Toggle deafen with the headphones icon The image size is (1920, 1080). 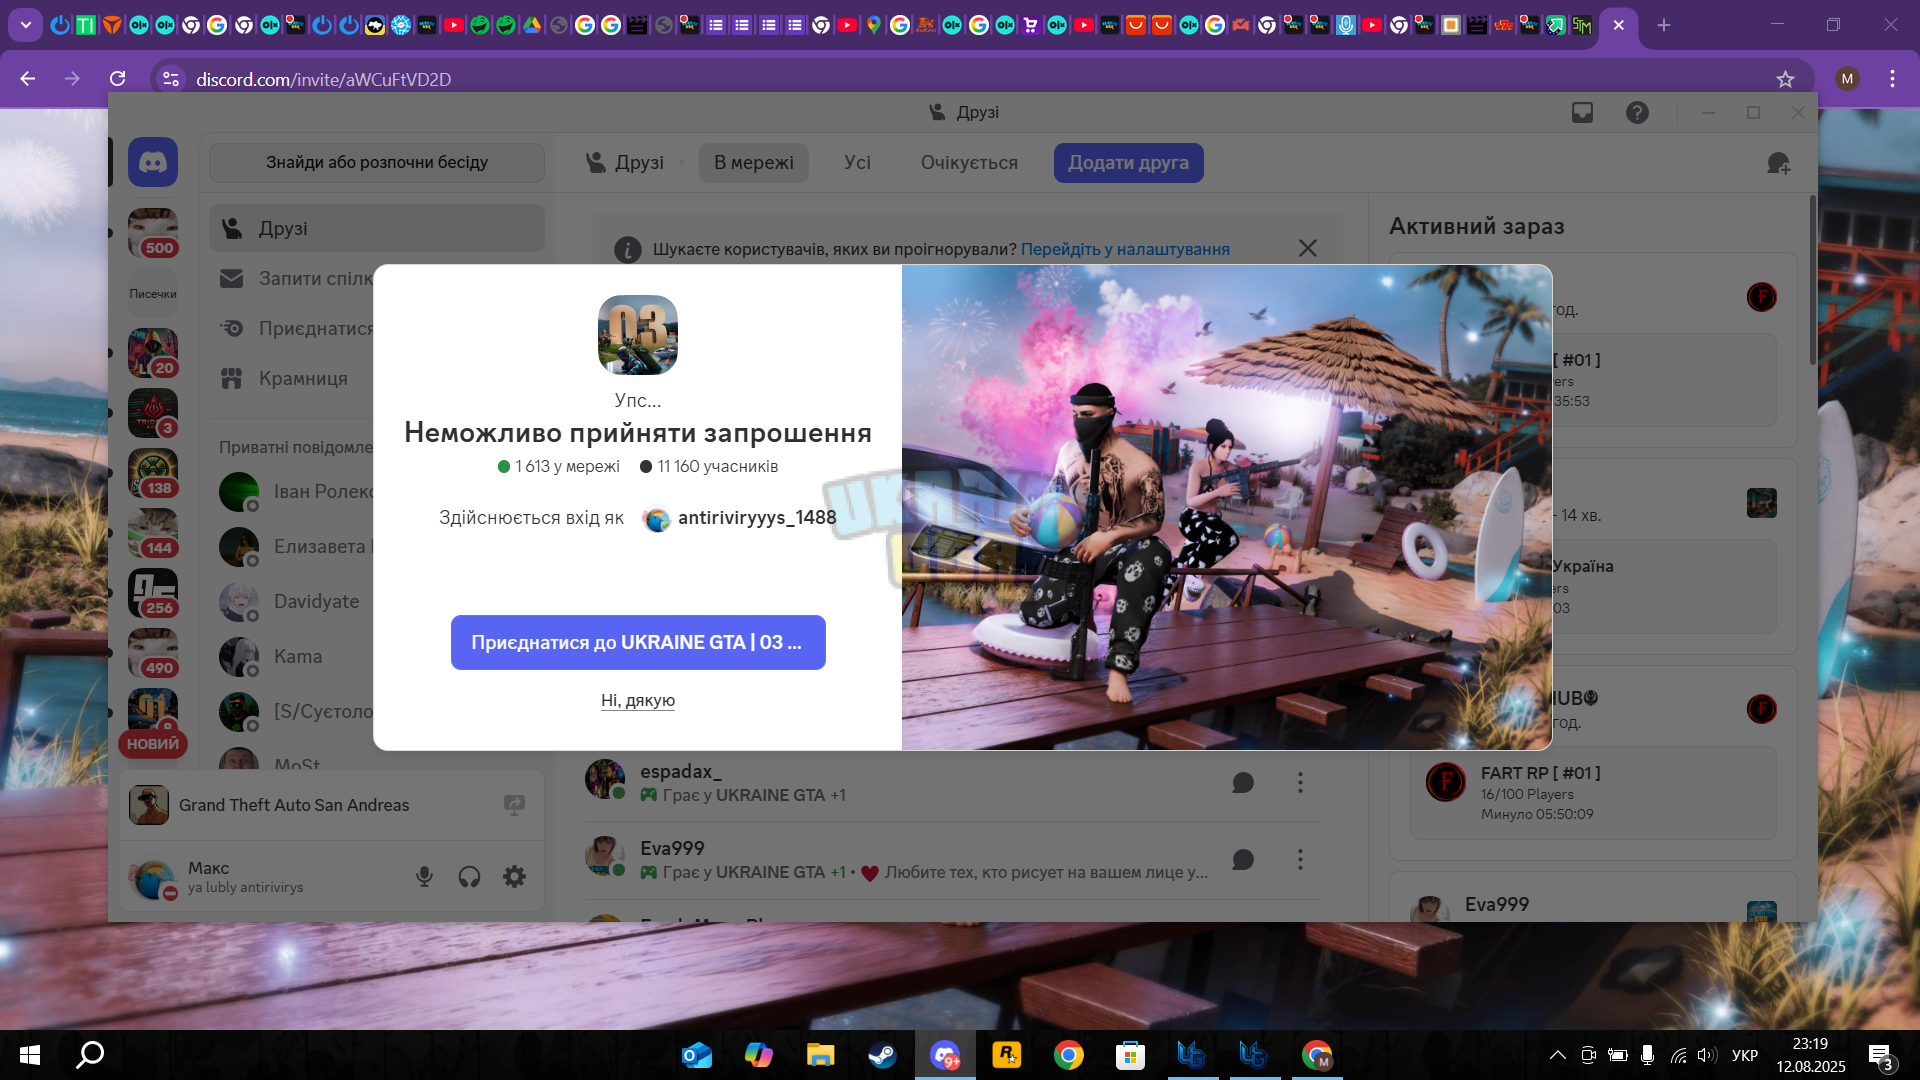tap(469, 877)
